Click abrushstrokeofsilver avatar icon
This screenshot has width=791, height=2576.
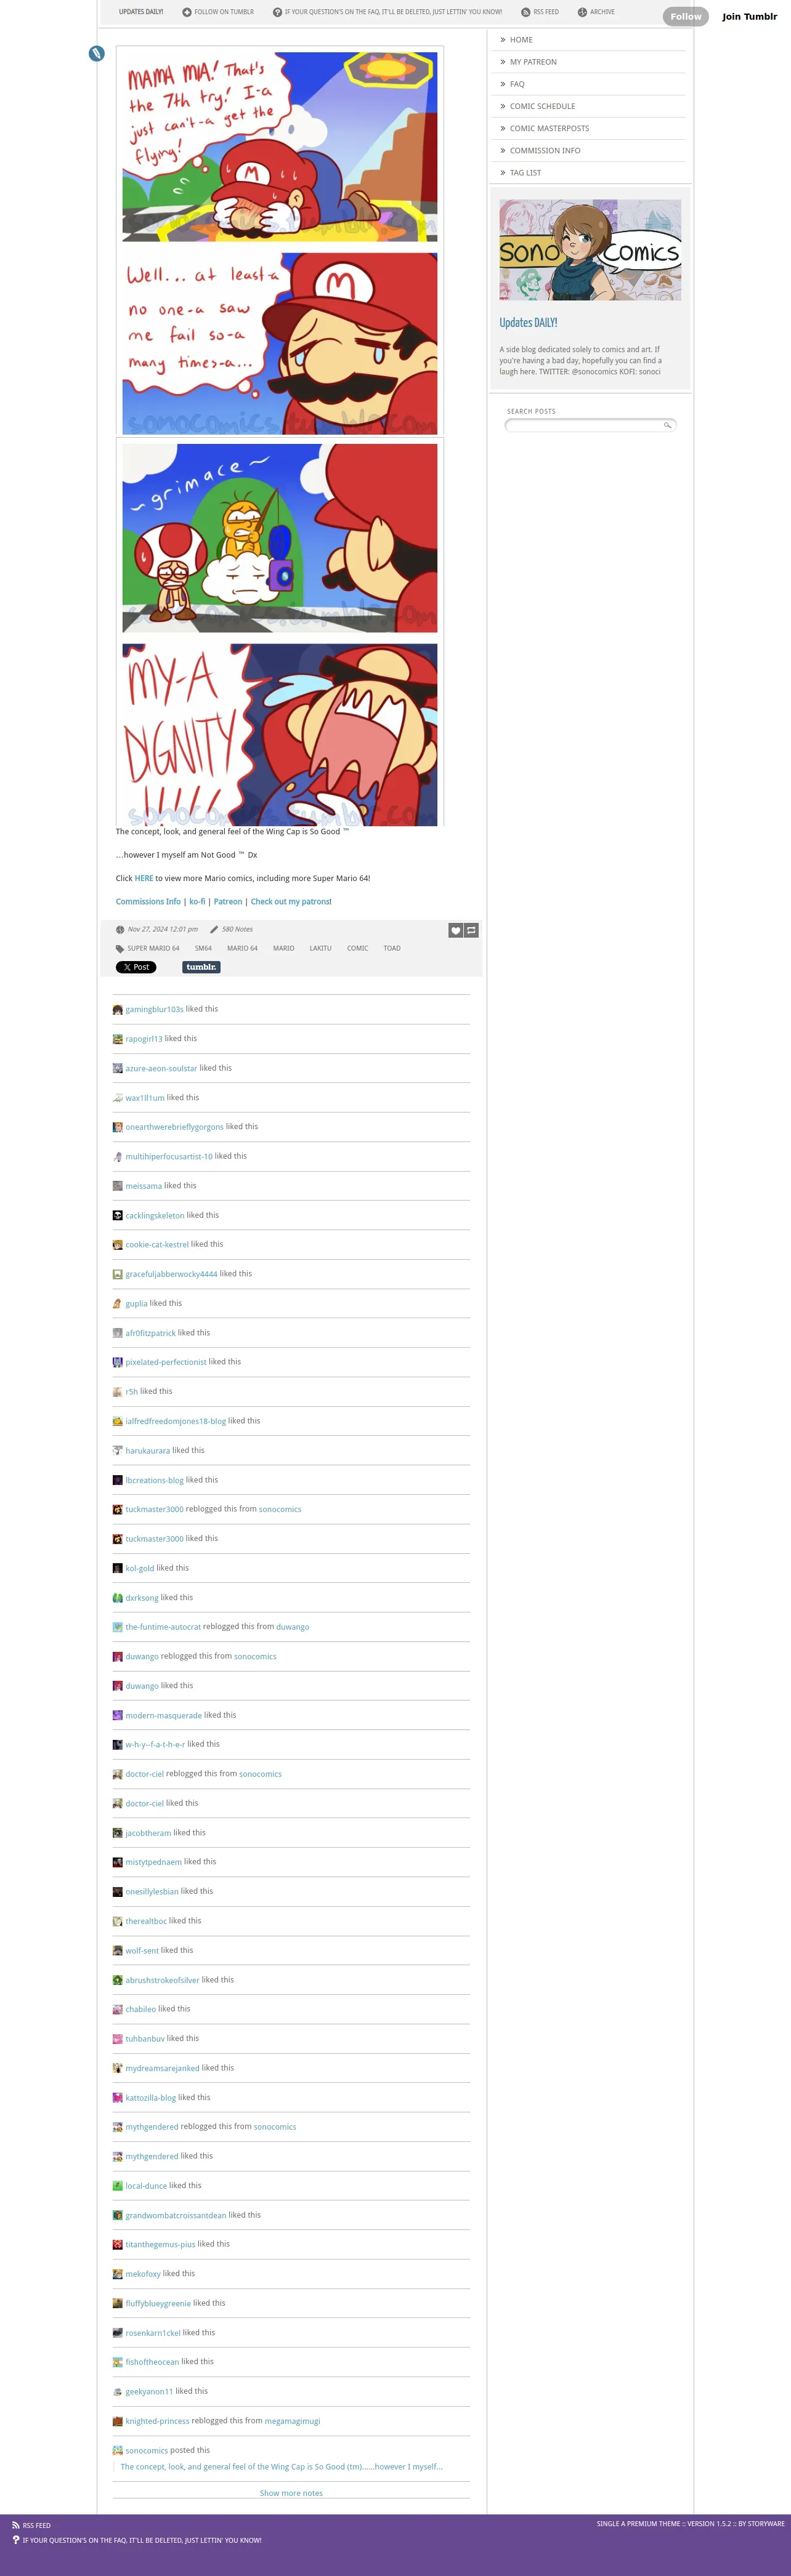(x=117, y=1979)
